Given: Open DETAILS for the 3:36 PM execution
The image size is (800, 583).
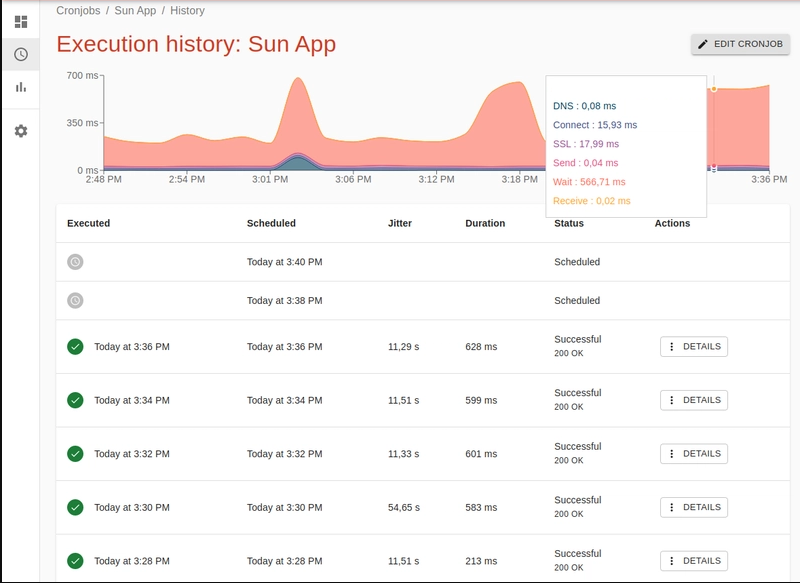Looking at the screenshot, I should 694,347.
